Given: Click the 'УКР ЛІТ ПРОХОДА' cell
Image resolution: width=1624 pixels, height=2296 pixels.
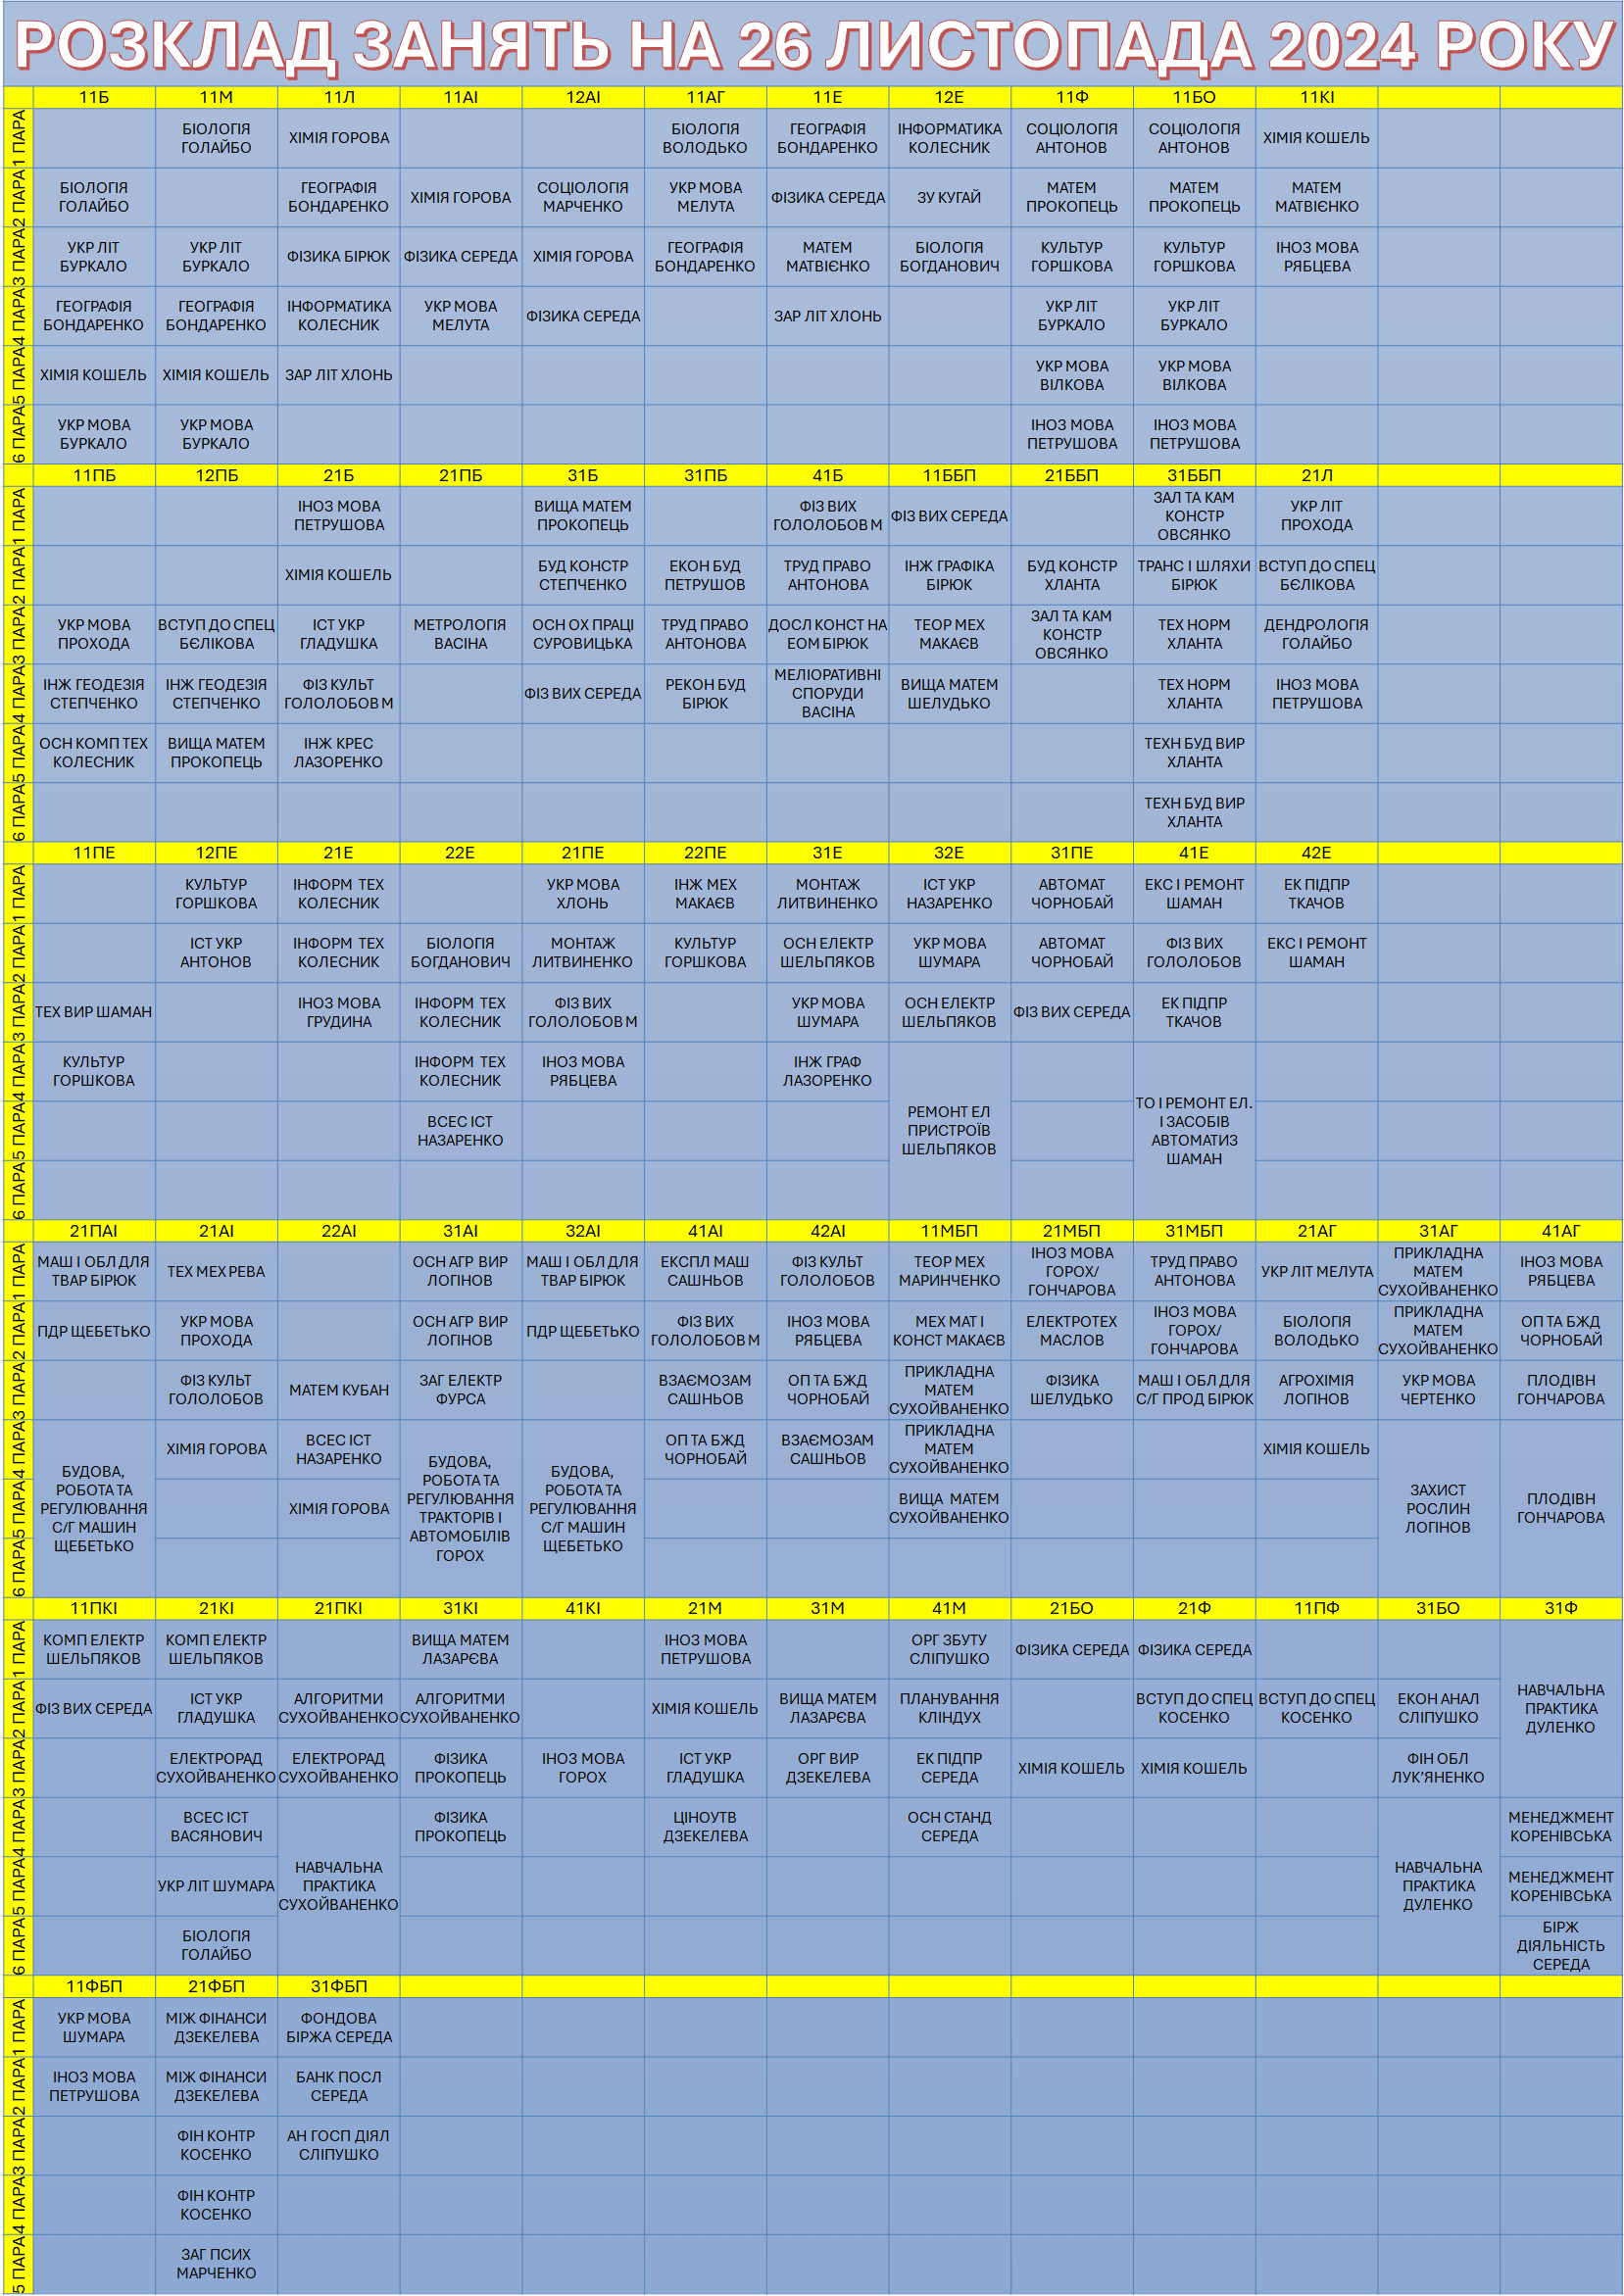Looking at the screenshot, I should pyautogui.click(x=1316, y=516).
